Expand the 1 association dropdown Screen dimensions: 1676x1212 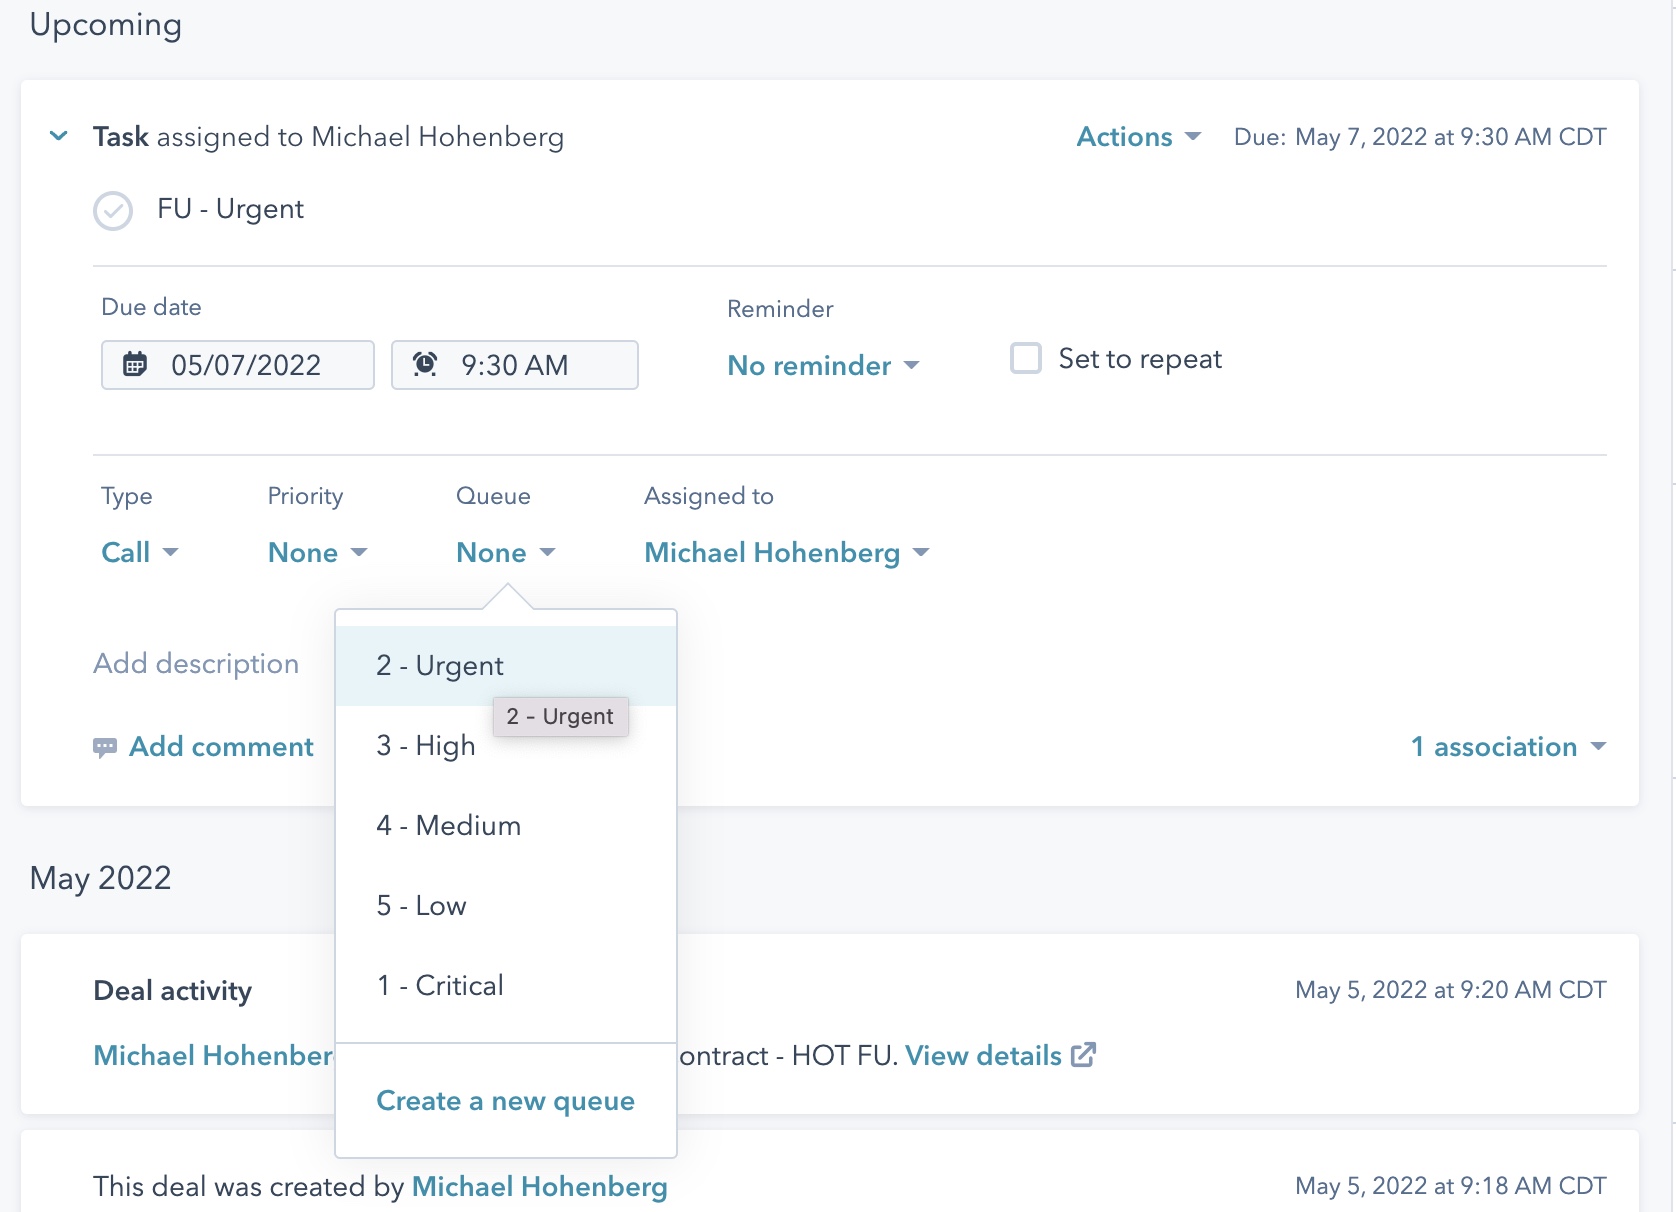click(x=1508, y=747)
